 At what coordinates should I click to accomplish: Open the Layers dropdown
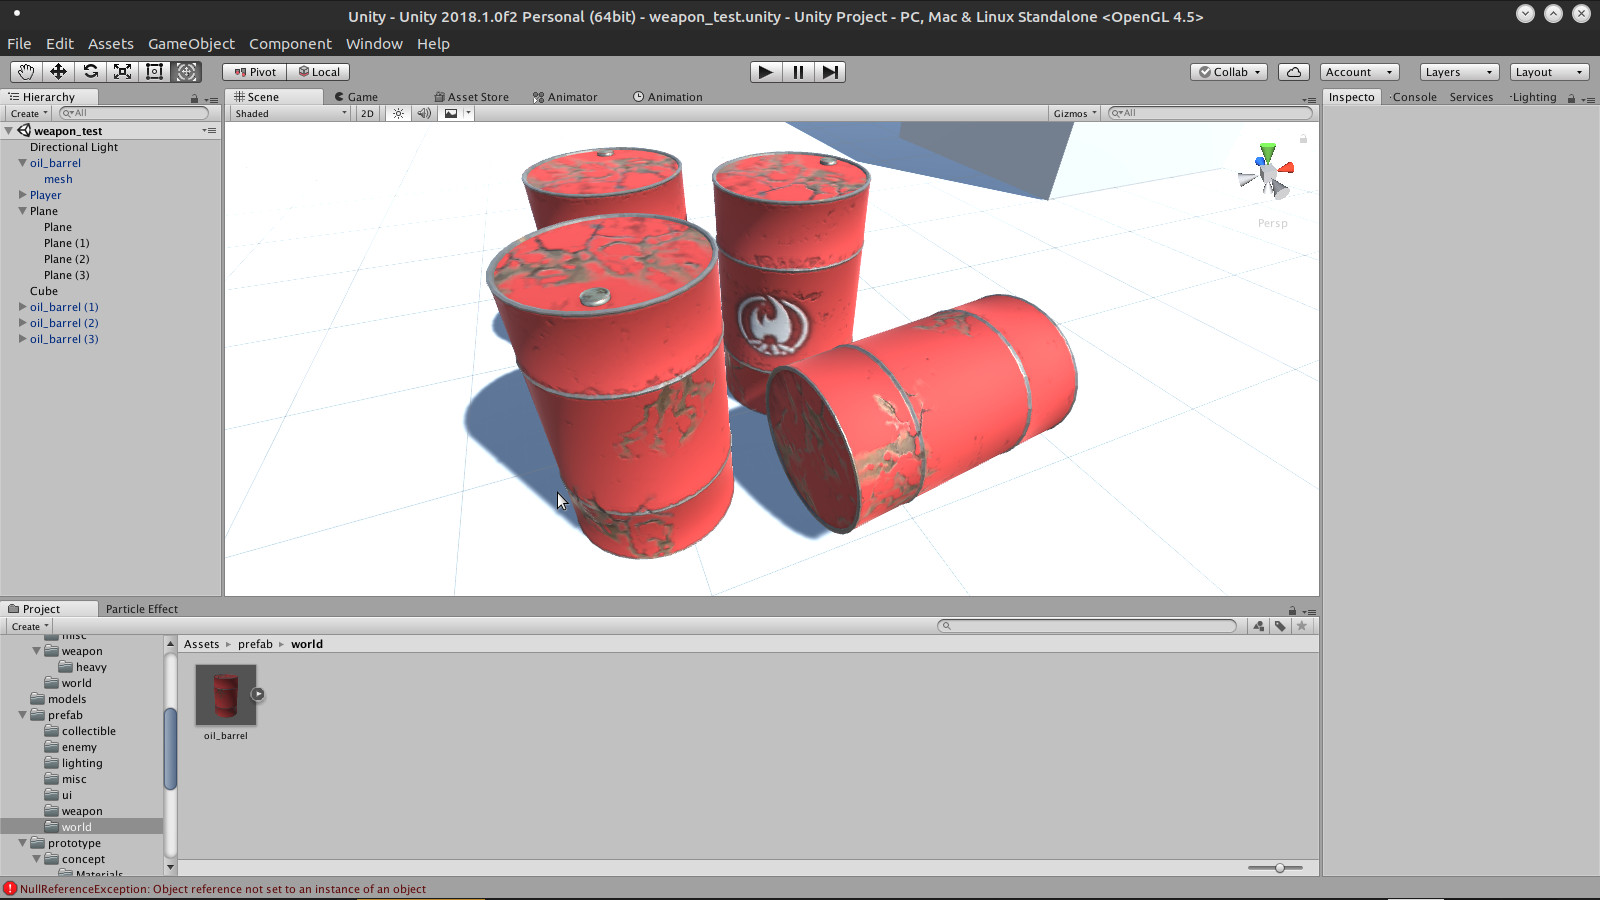point(1458,72)
